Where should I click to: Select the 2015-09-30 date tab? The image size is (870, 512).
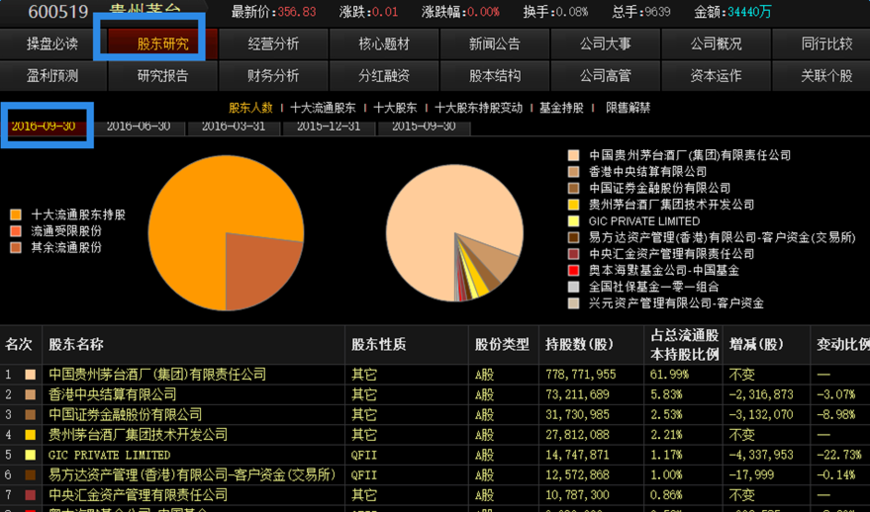pos(424,126)
